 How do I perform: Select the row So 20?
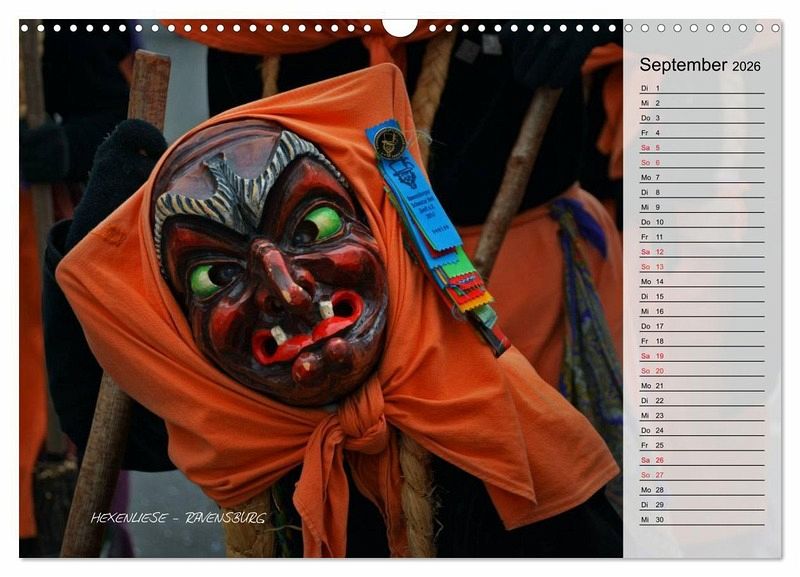[702, 371]
